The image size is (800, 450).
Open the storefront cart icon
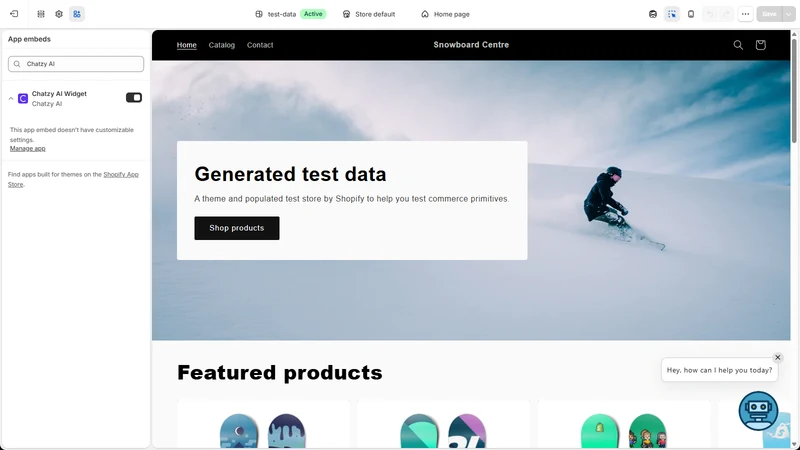click(760, 45)
